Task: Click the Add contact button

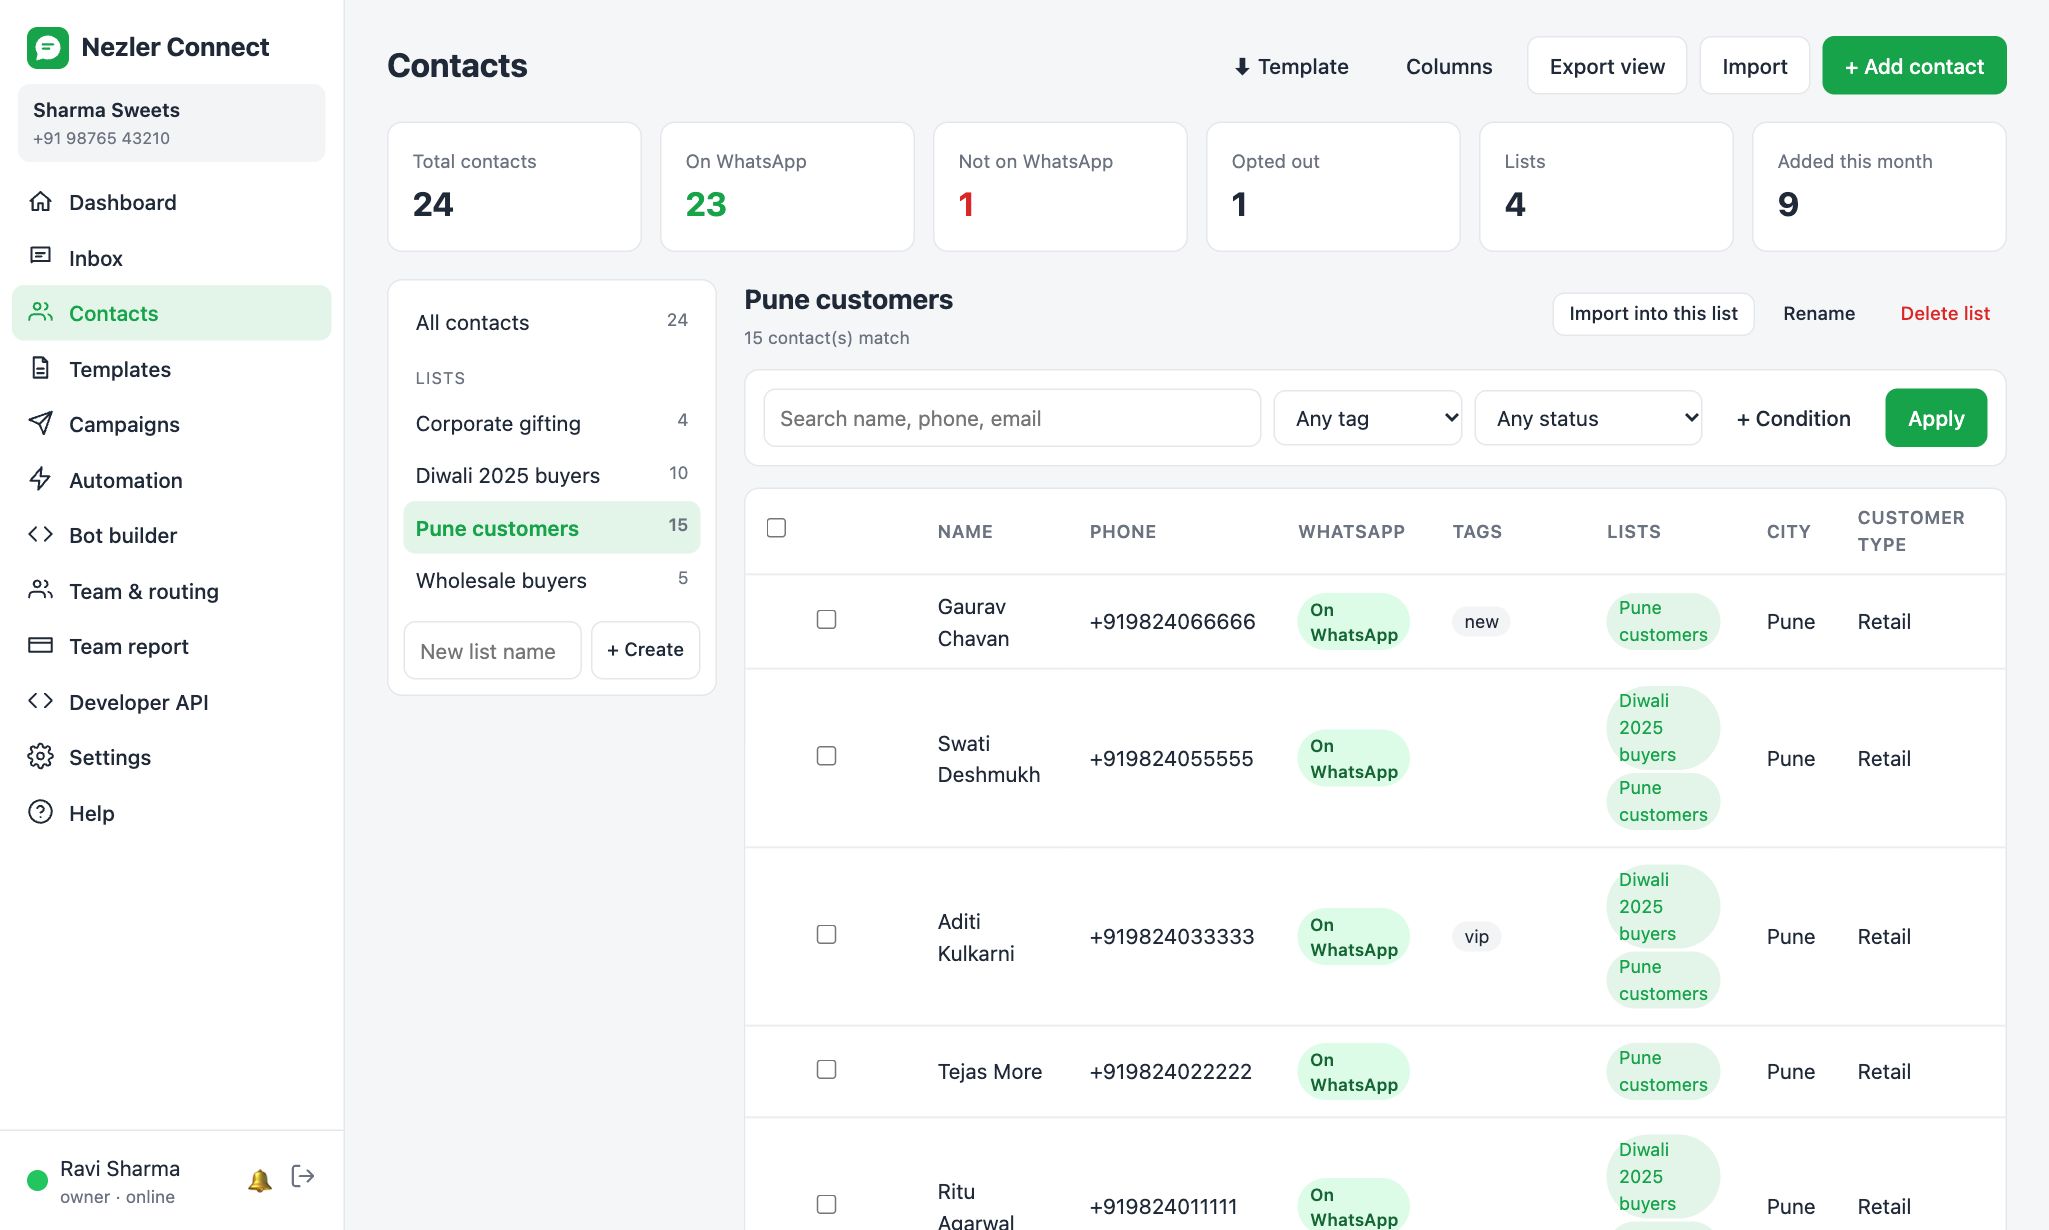Action: (x=1914, y=66)
